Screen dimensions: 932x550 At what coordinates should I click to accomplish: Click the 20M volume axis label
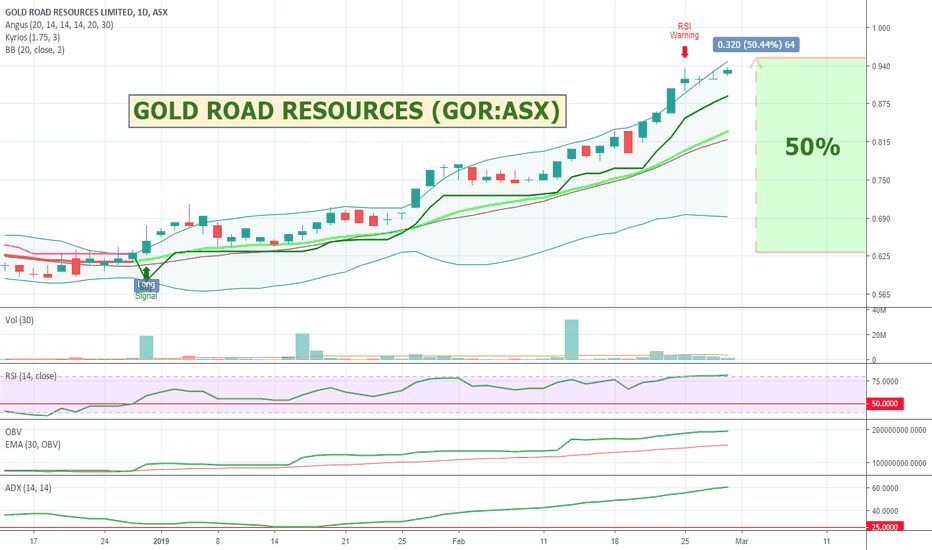pyautogui.click(x=879, y=335)
